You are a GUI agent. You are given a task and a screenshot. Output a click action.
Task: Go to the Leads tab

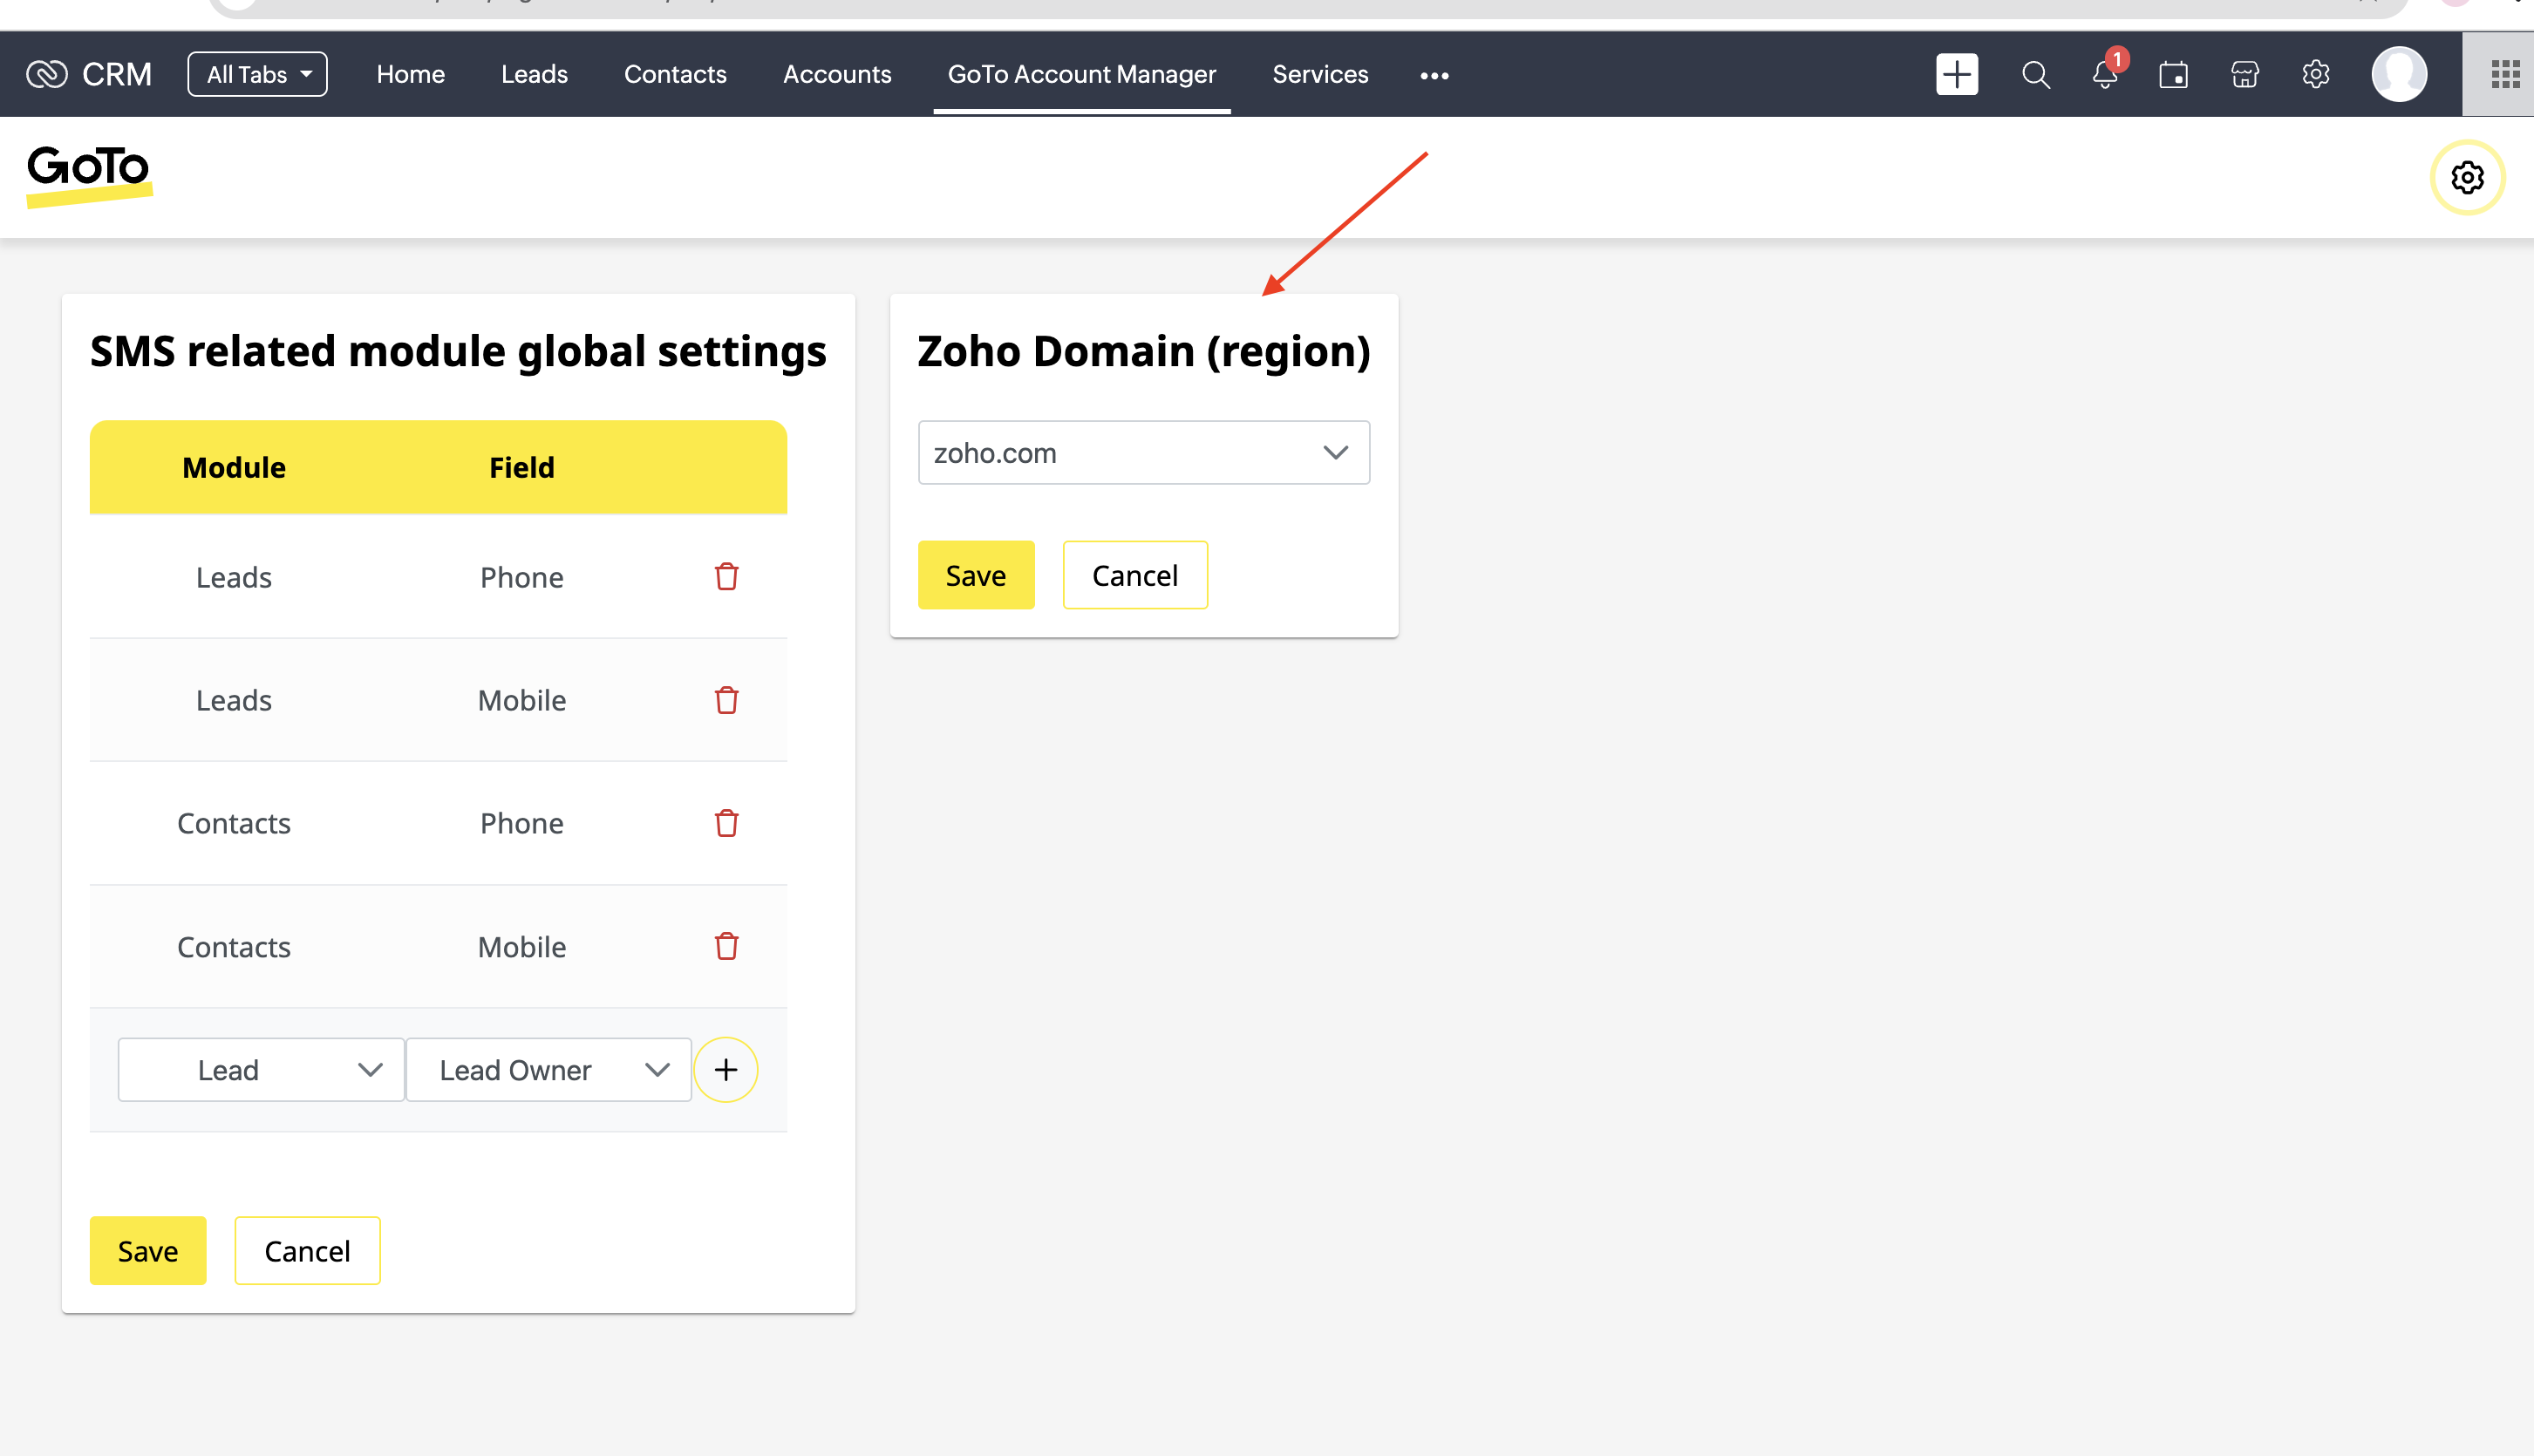coord(534,74)
